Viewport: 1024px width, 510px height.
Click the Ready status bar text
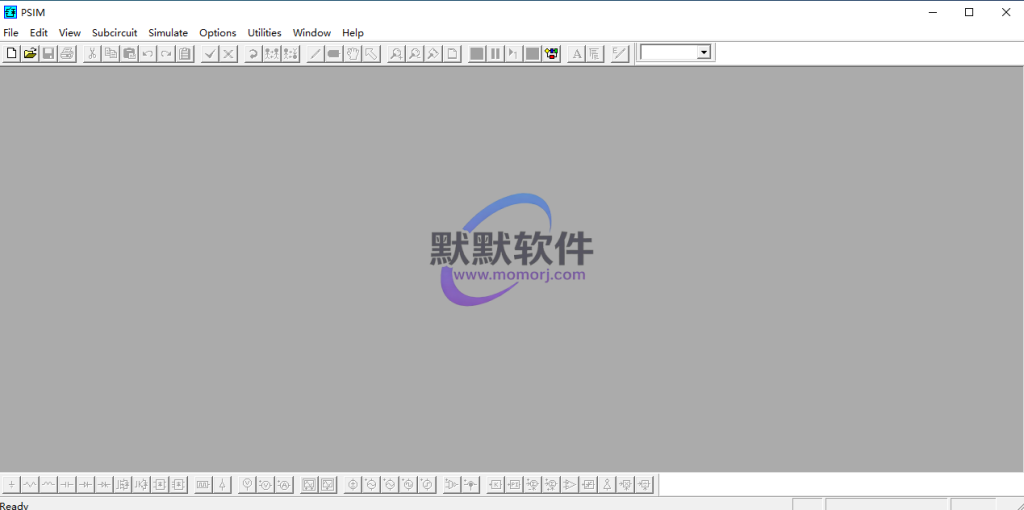click(14, 505)
